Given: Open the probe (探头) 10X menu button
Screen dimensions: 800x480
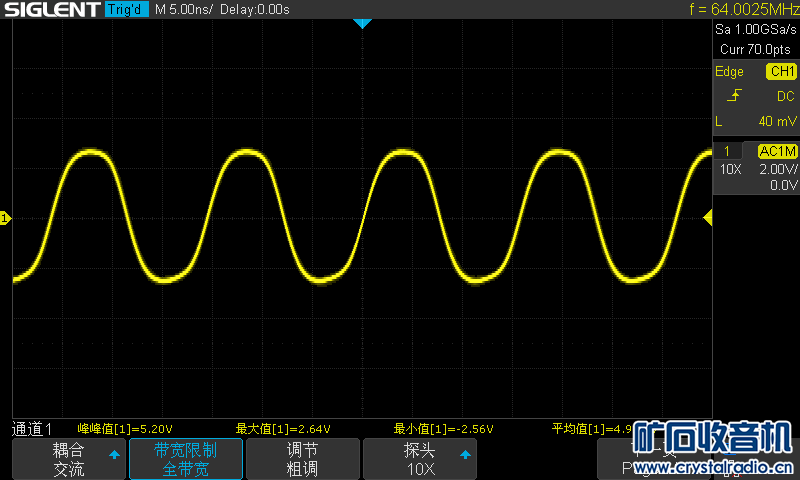Looking at the screenshot, I should [x=420, y=459].
